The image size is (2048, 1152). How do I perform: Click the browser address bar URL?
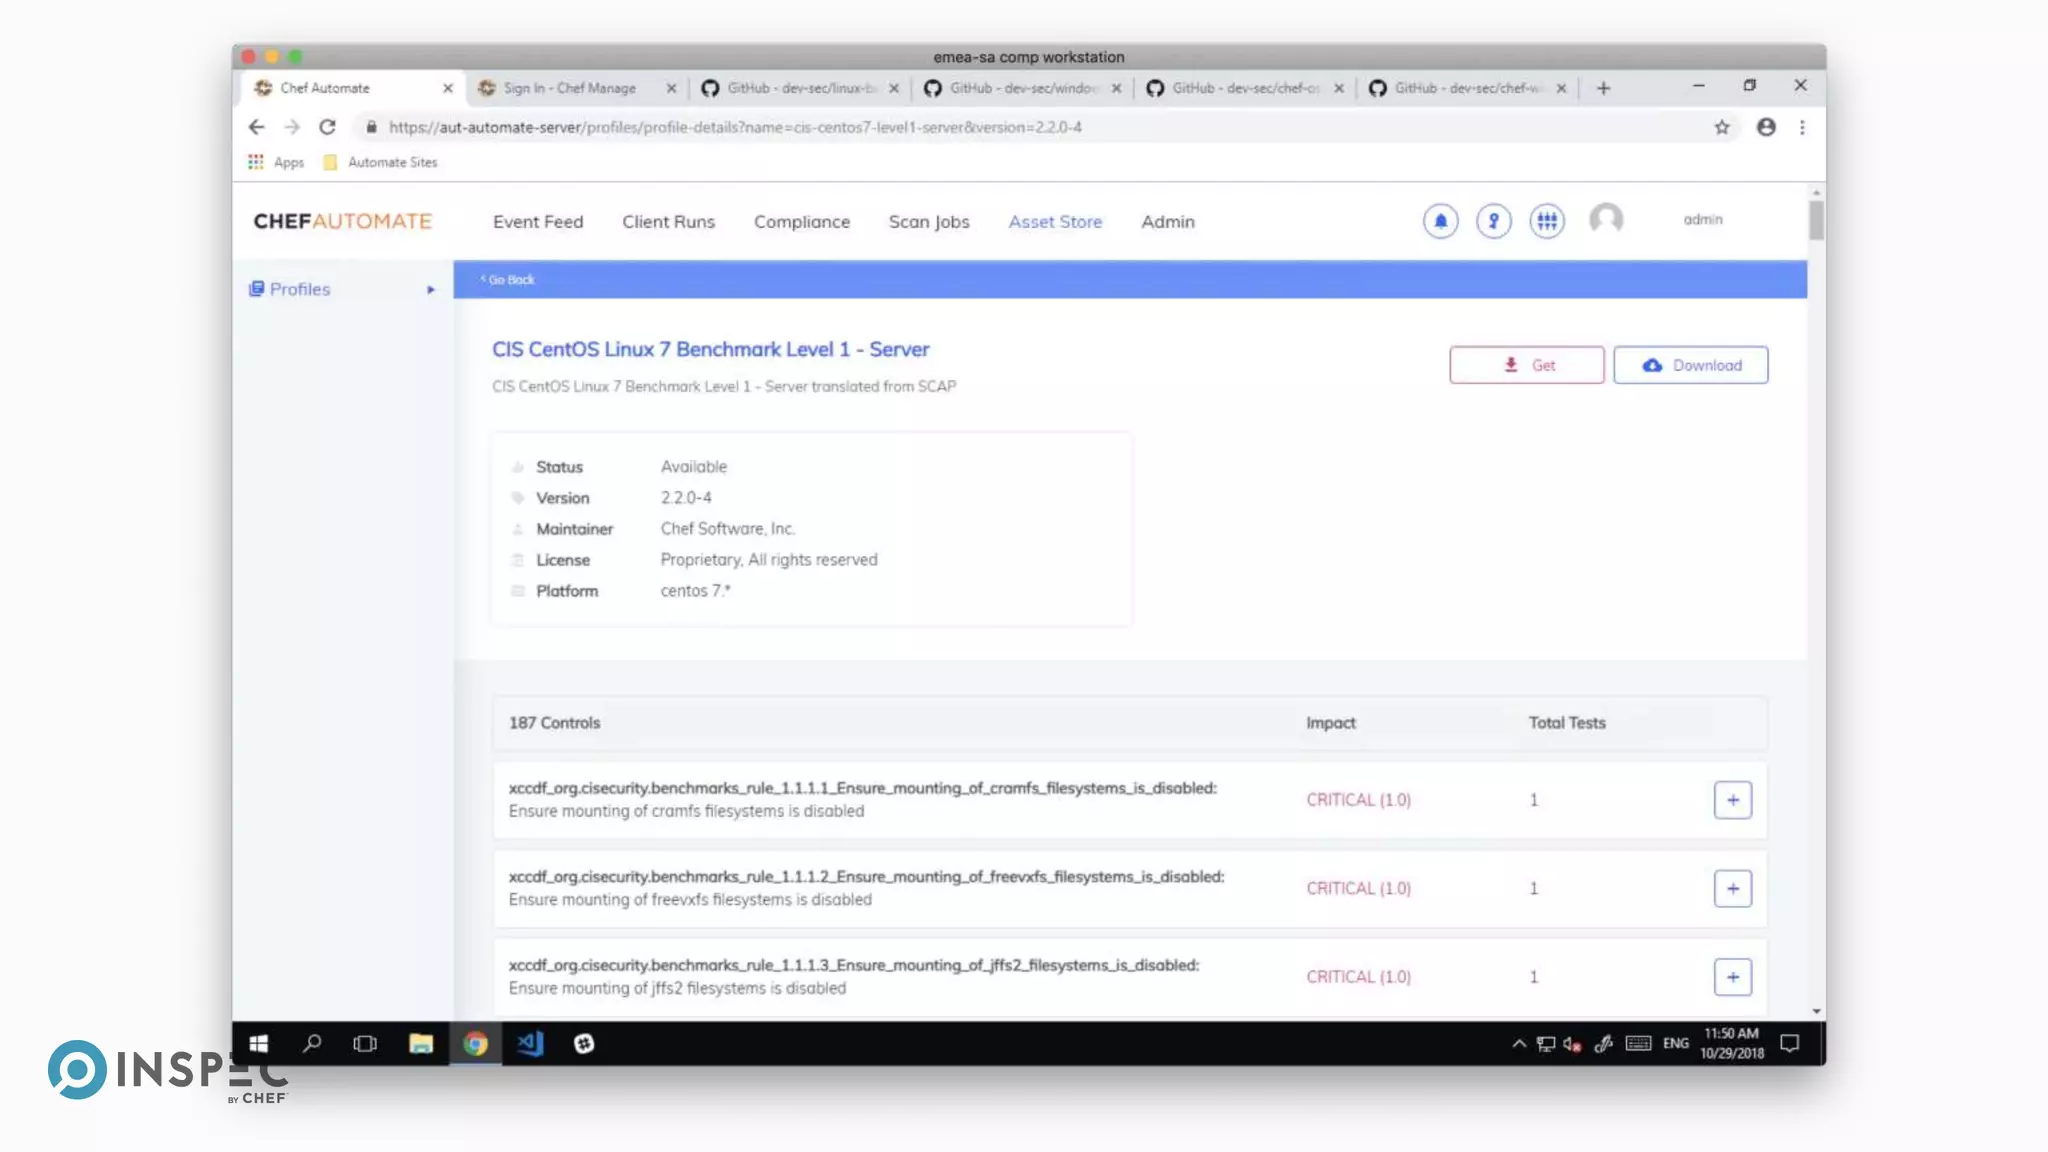pyautogui.click(x=735, y=127)
